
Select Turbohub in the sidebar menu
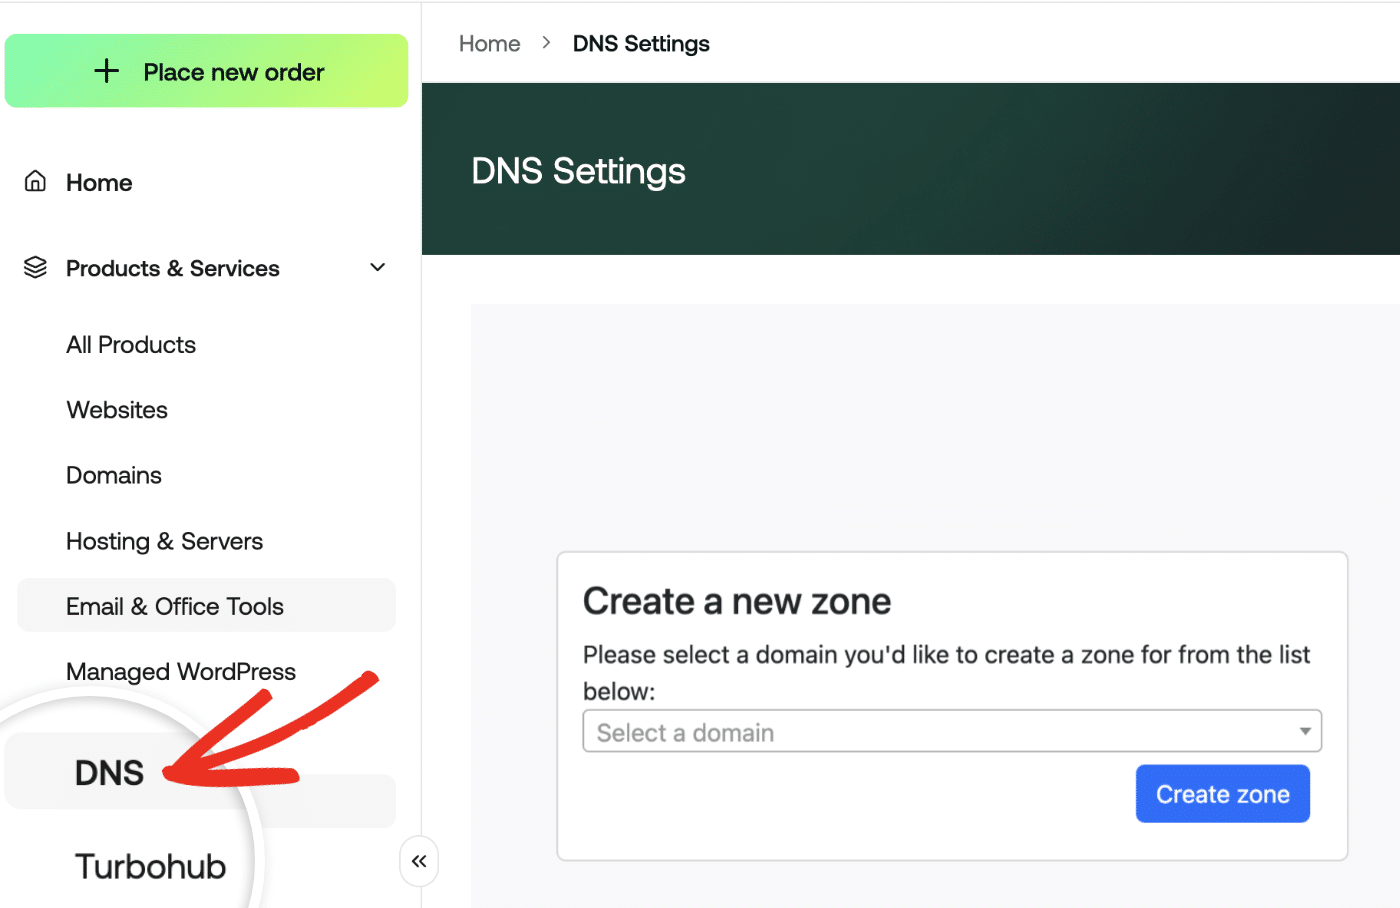point(150,865)
